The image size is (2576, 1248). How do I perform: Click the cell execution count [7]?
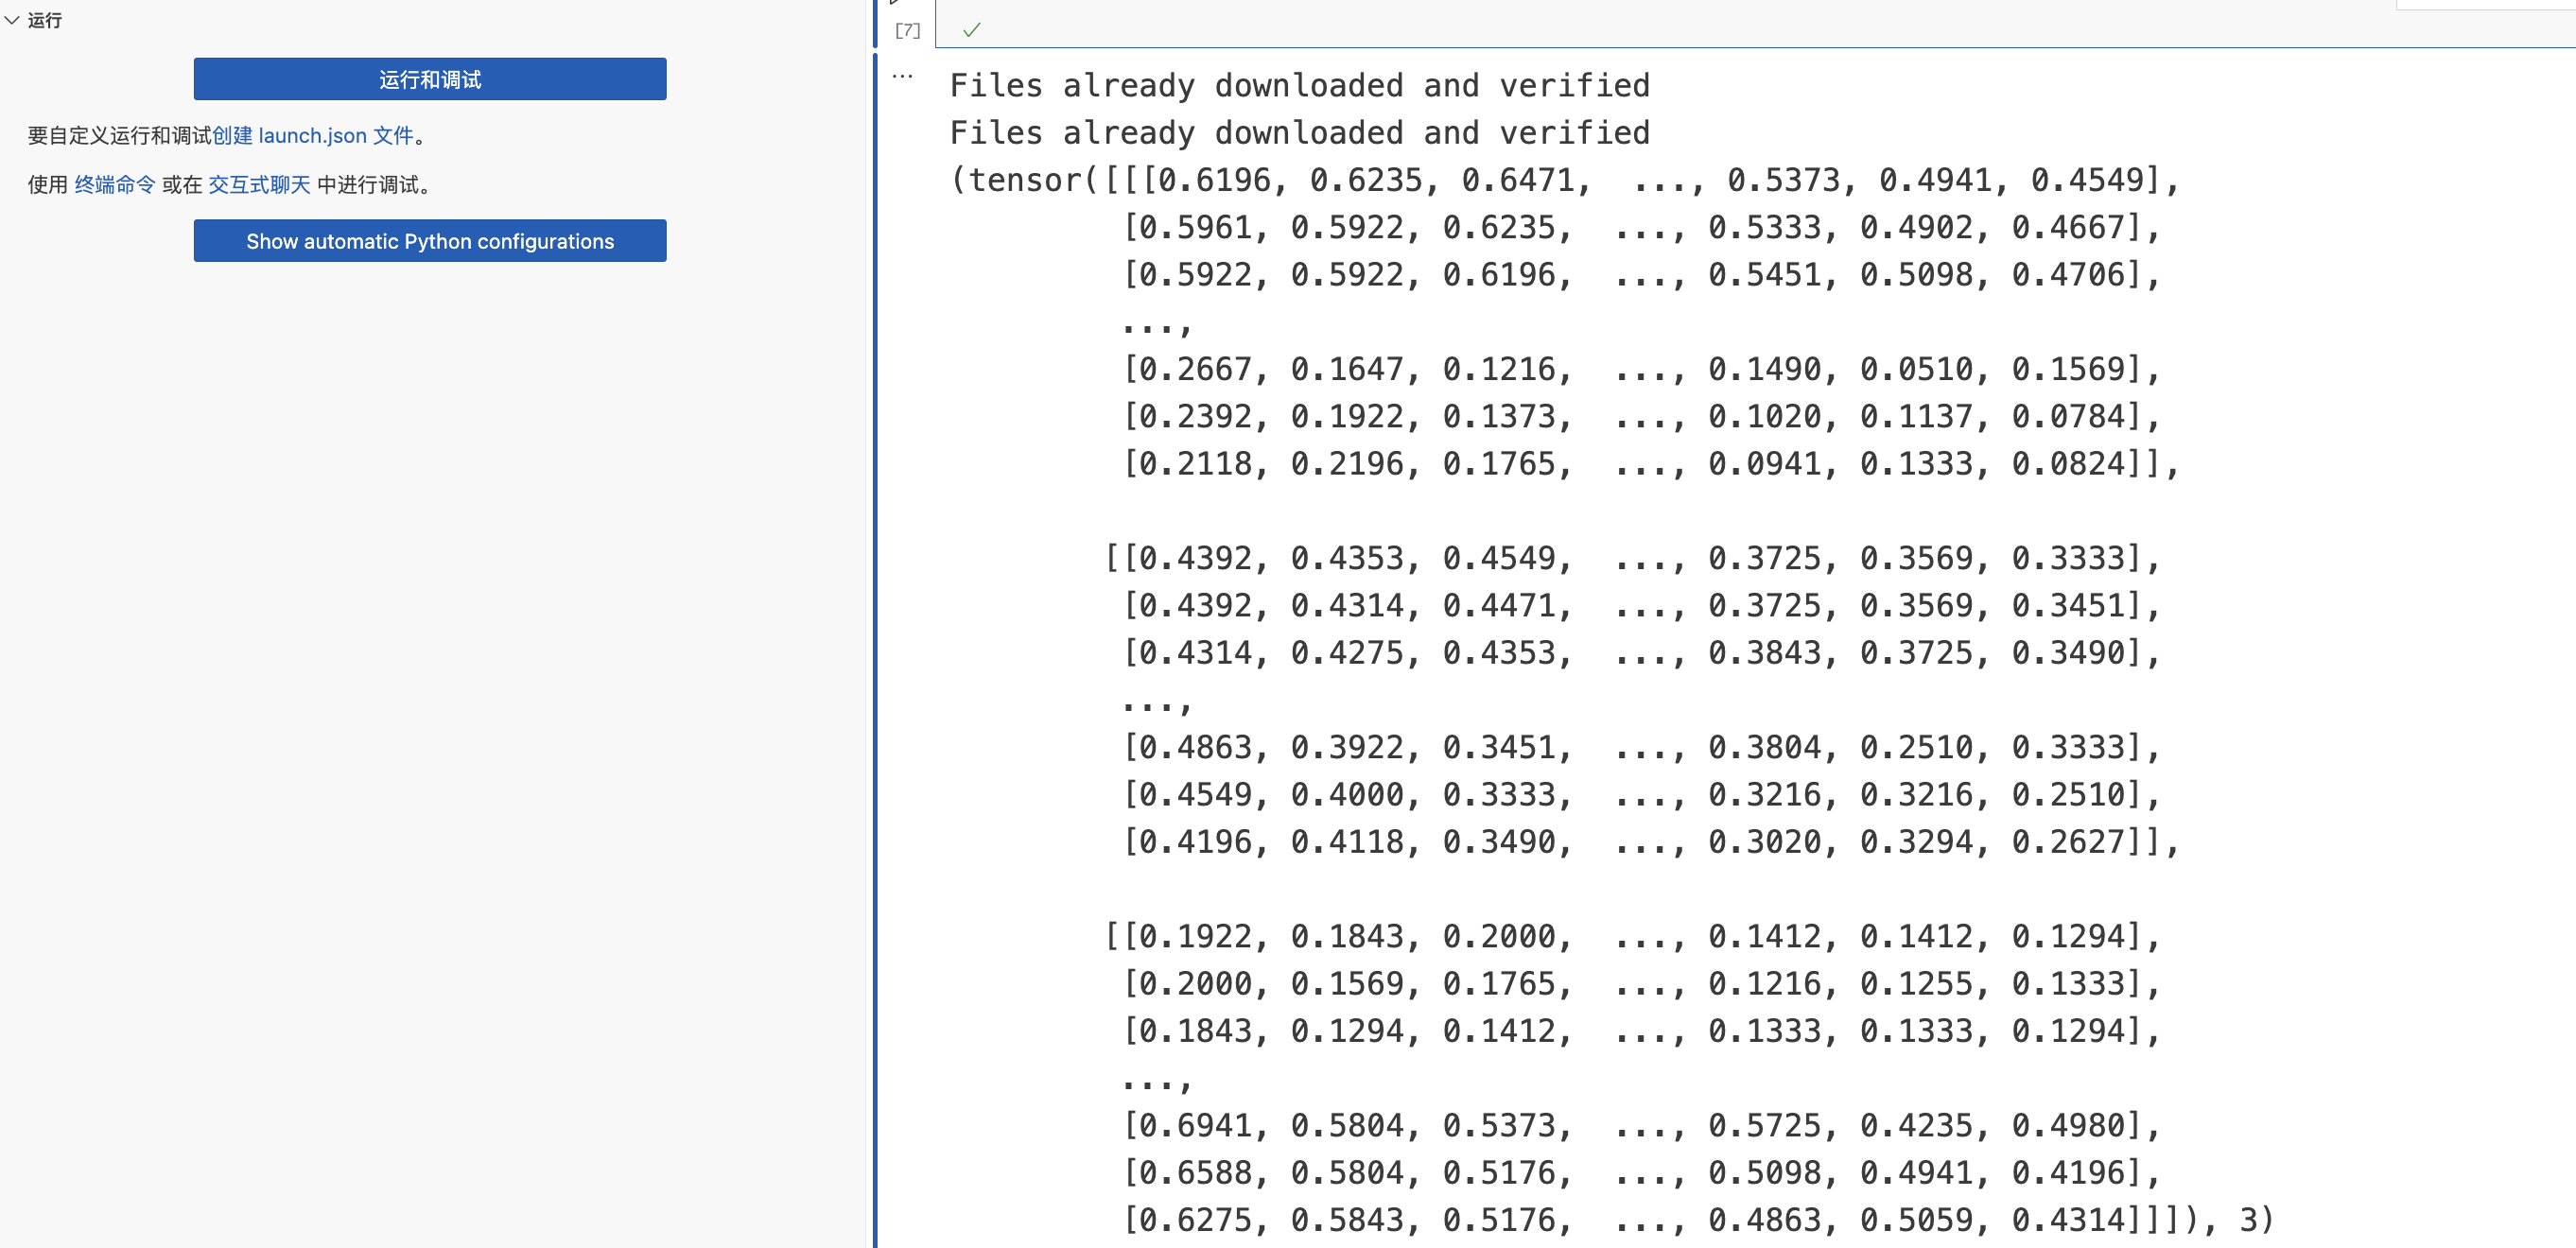[907, 30]
